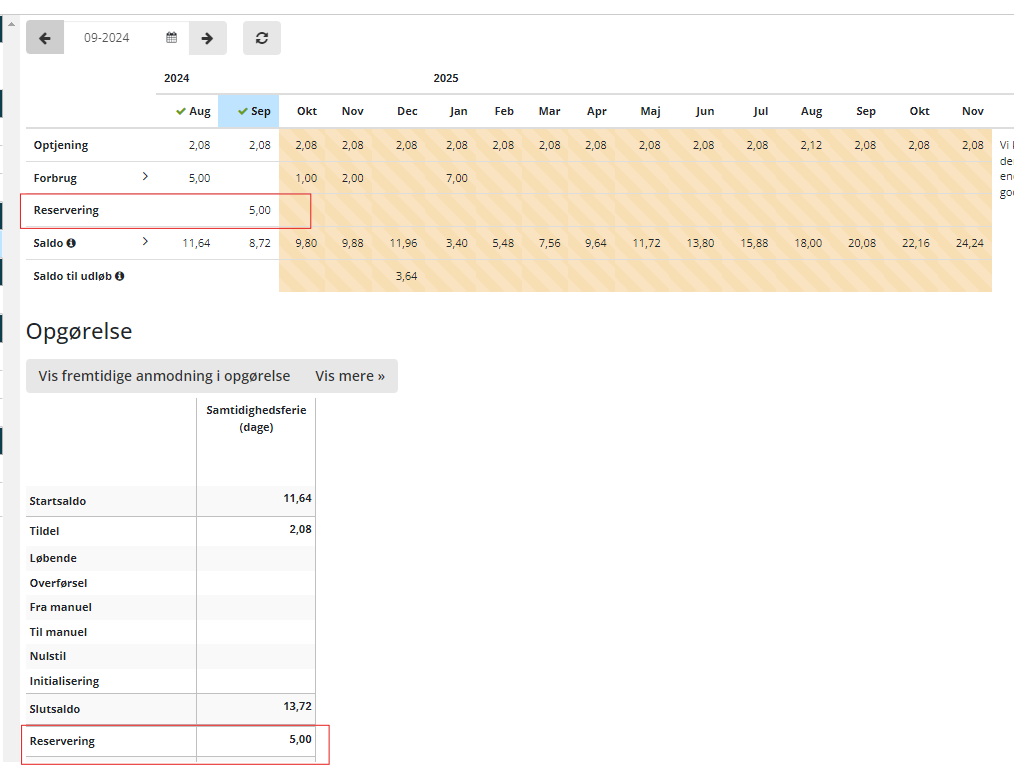Click Saldo til udløb value 3,64
The width and height of the screenshot is (1014, 765).
click(406, 276)
